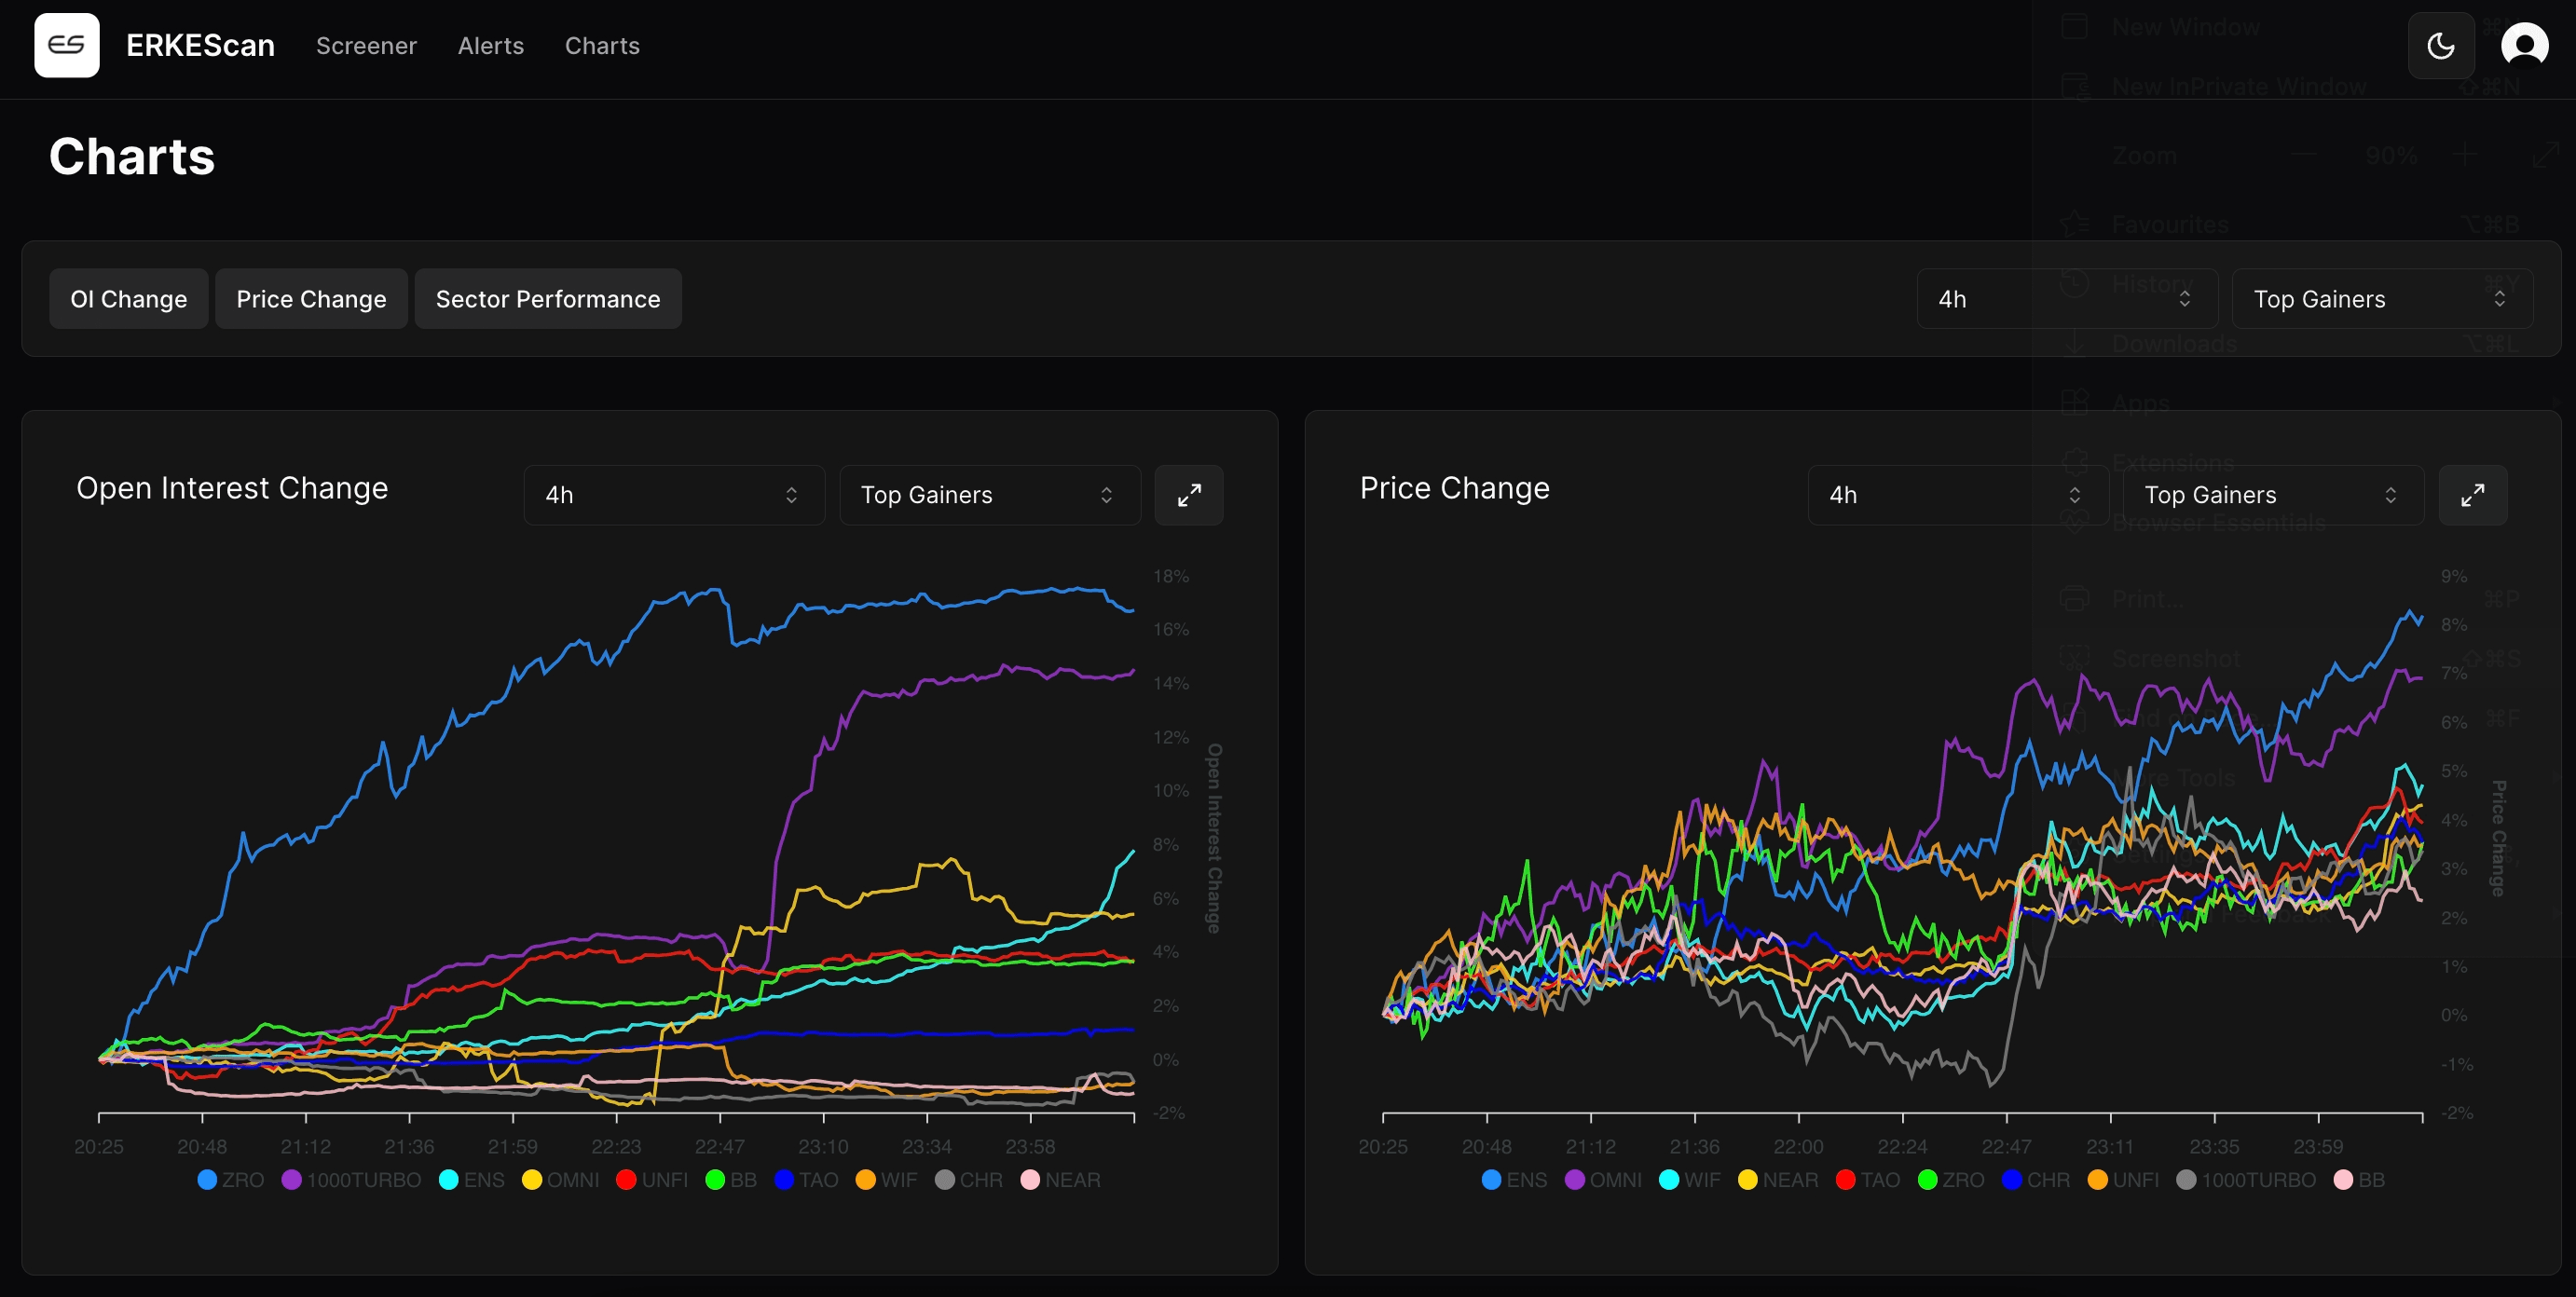
Task: Click the ZRO legend marker under the OI chart
Action: coord(207,1180)
